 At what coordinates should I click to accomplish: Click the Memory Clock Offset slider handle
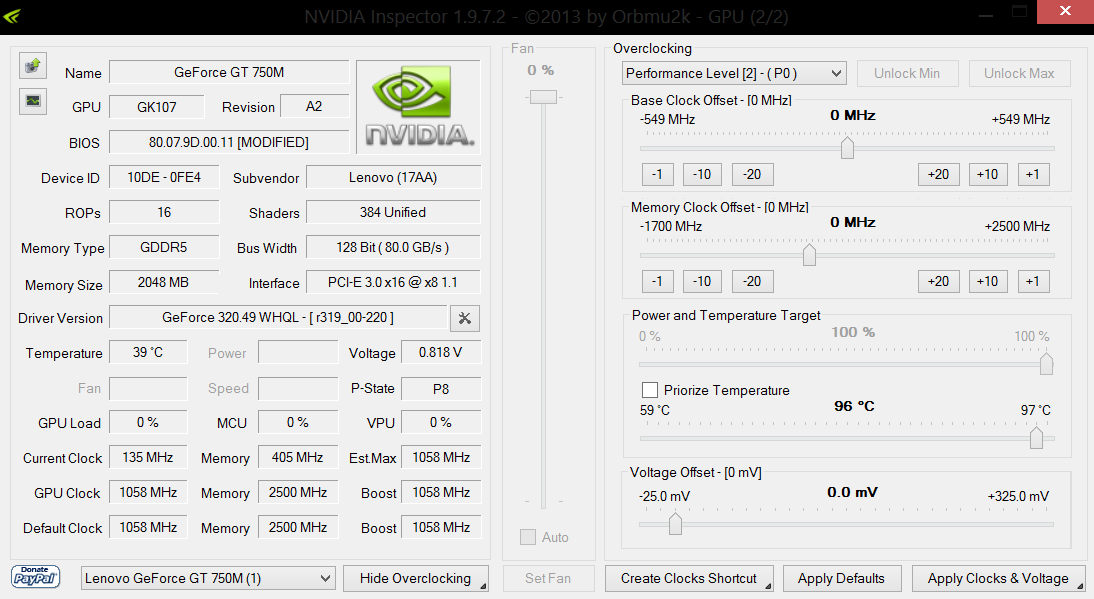click(x=809, y=255)
